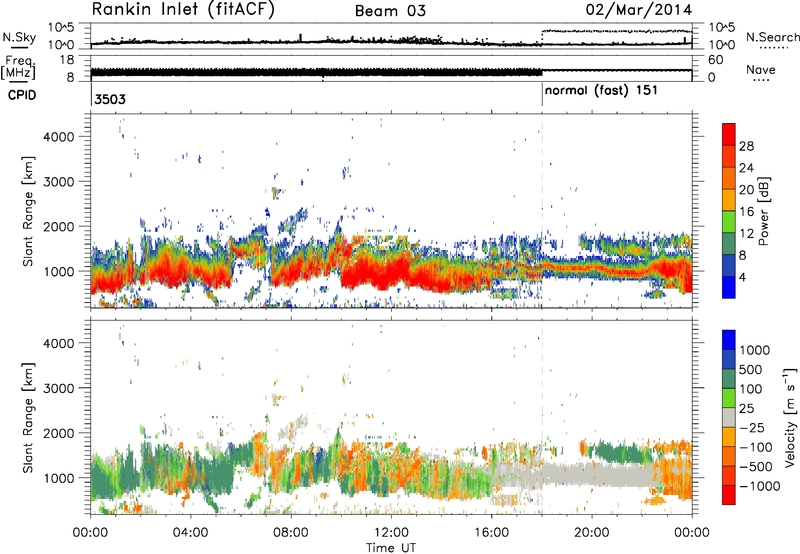This screenshot has height=554, width=800.
Task: Click the '08:00' time axis tick label
Action: (291, 533)
